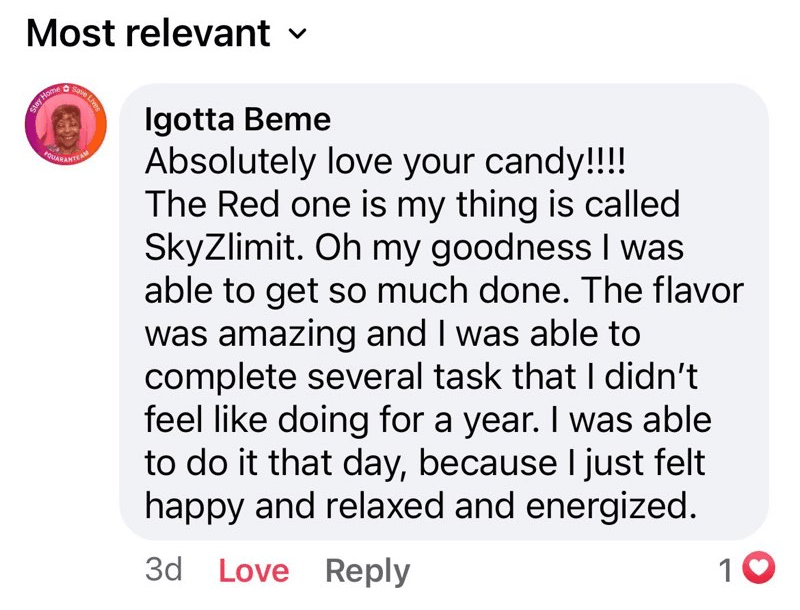
Task: Click the Igotta Beme commenter name
Action: (237, 120)
